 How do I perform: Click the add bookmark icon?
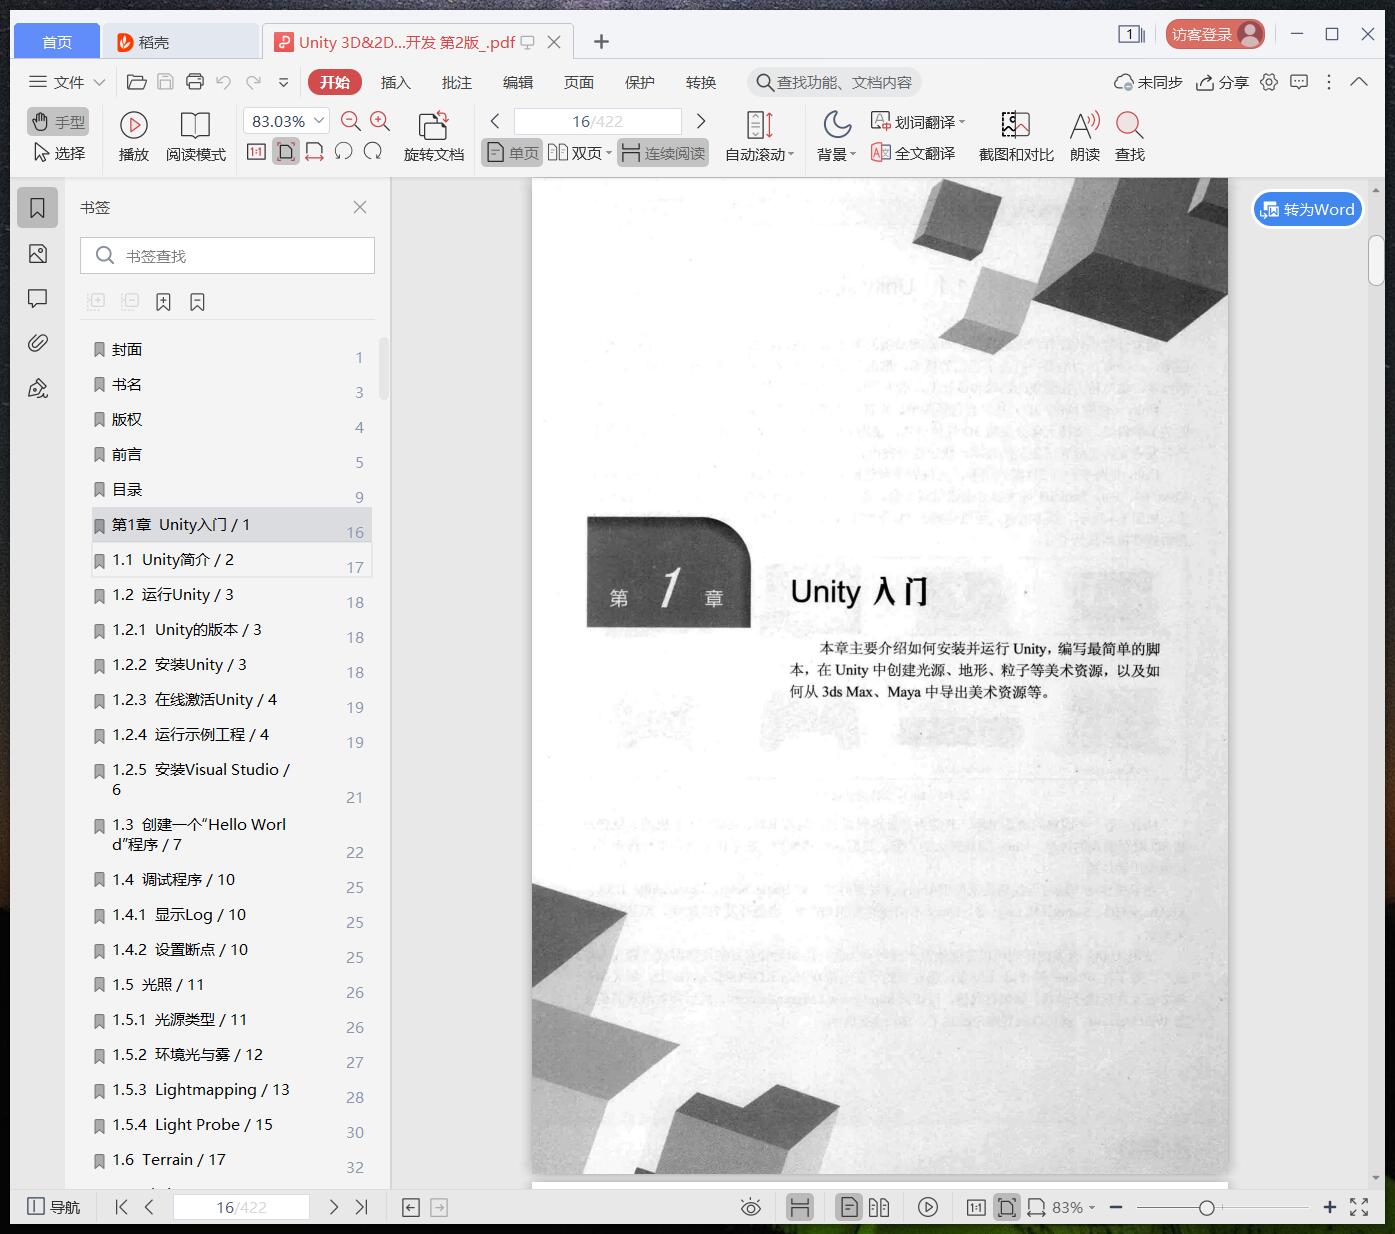pyautogui.click(x=164, y=302)
